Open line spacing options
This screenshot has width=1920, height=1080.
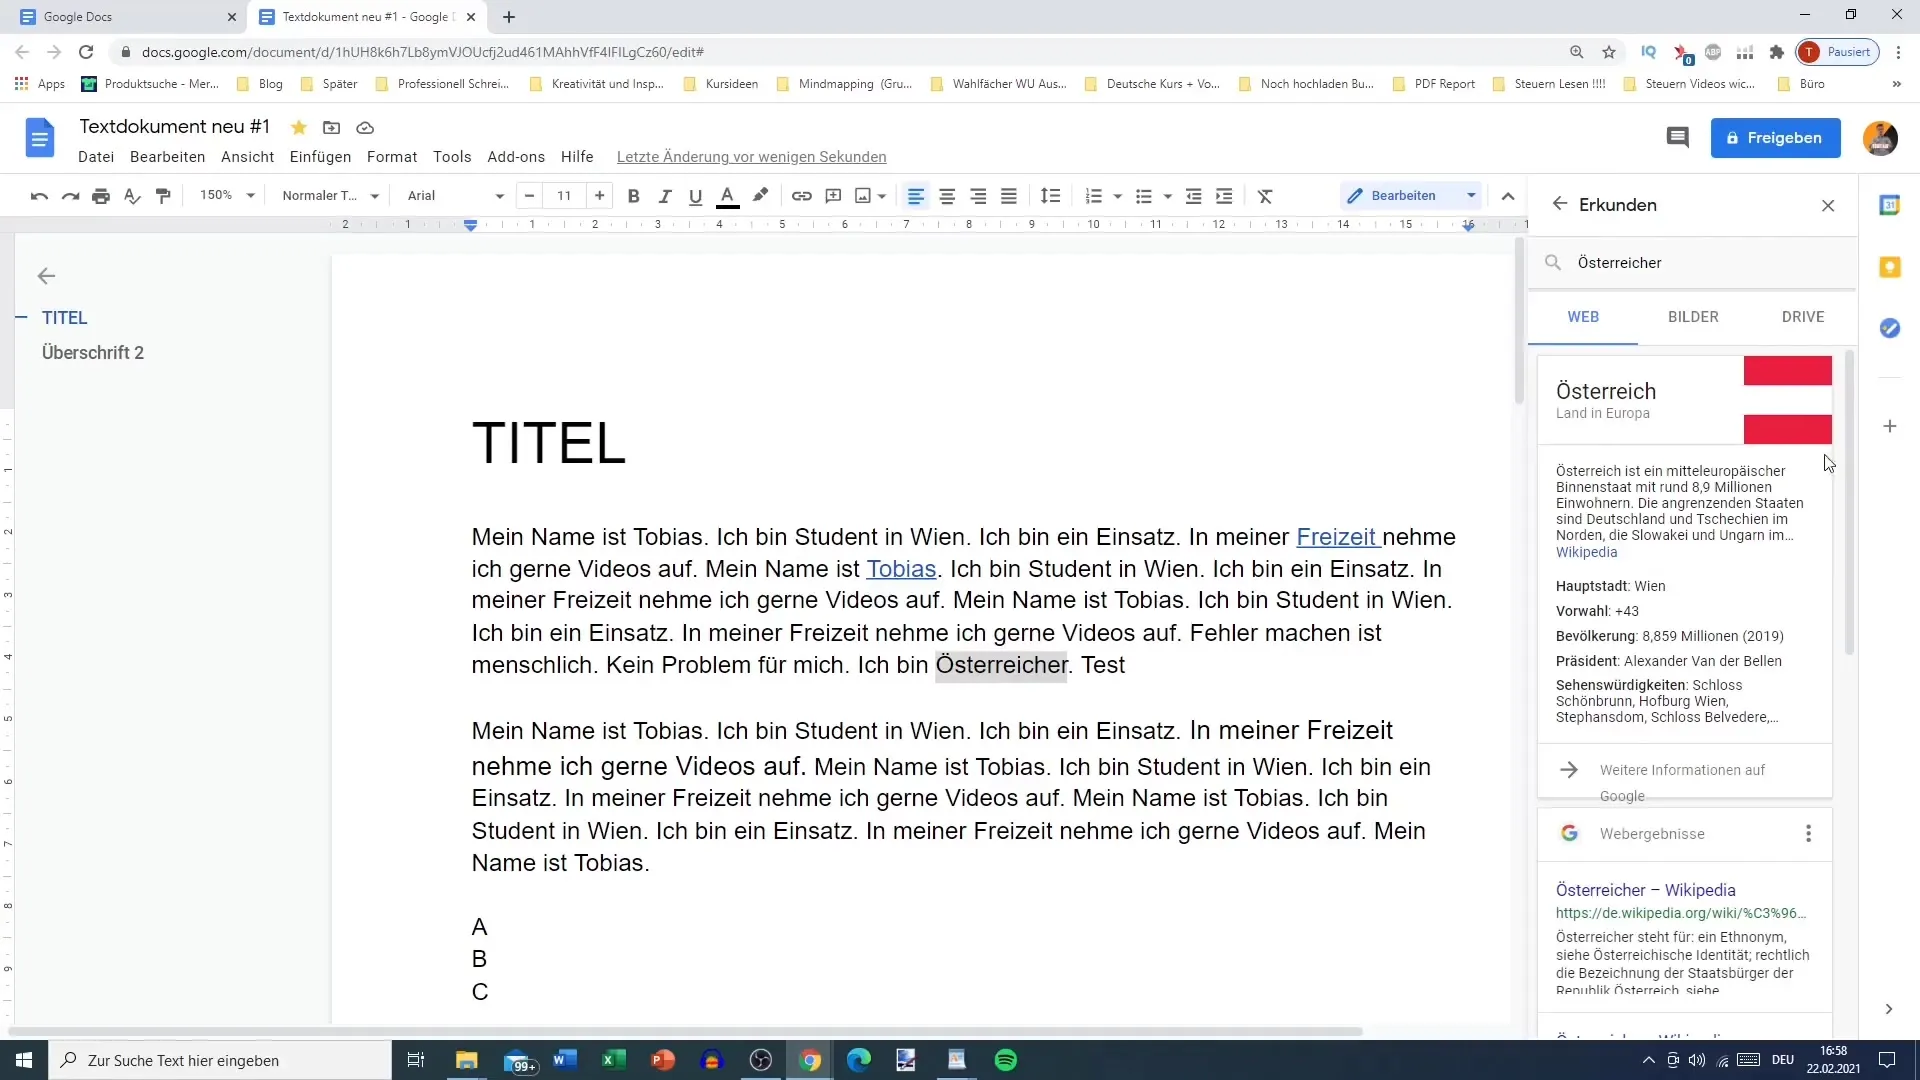(x=1050, y=196)
